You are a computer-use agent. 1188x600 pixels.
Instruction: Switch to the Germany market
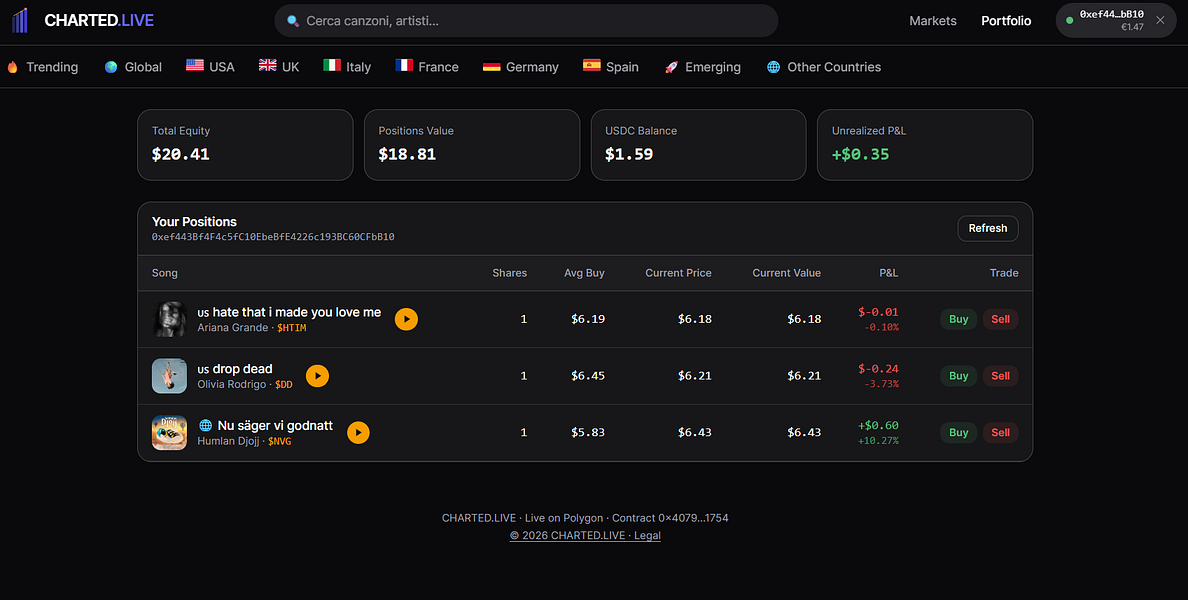(x=521, y=67)
